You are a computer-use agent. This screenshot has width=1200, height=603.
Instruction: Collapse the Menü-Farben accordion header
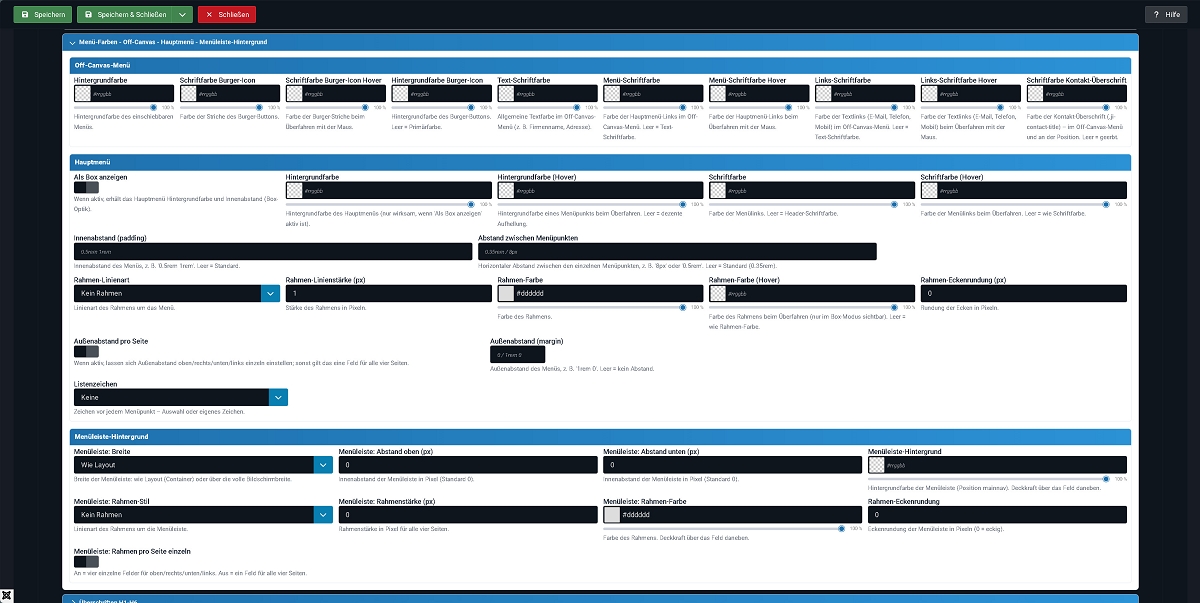[x=600, y=42]
